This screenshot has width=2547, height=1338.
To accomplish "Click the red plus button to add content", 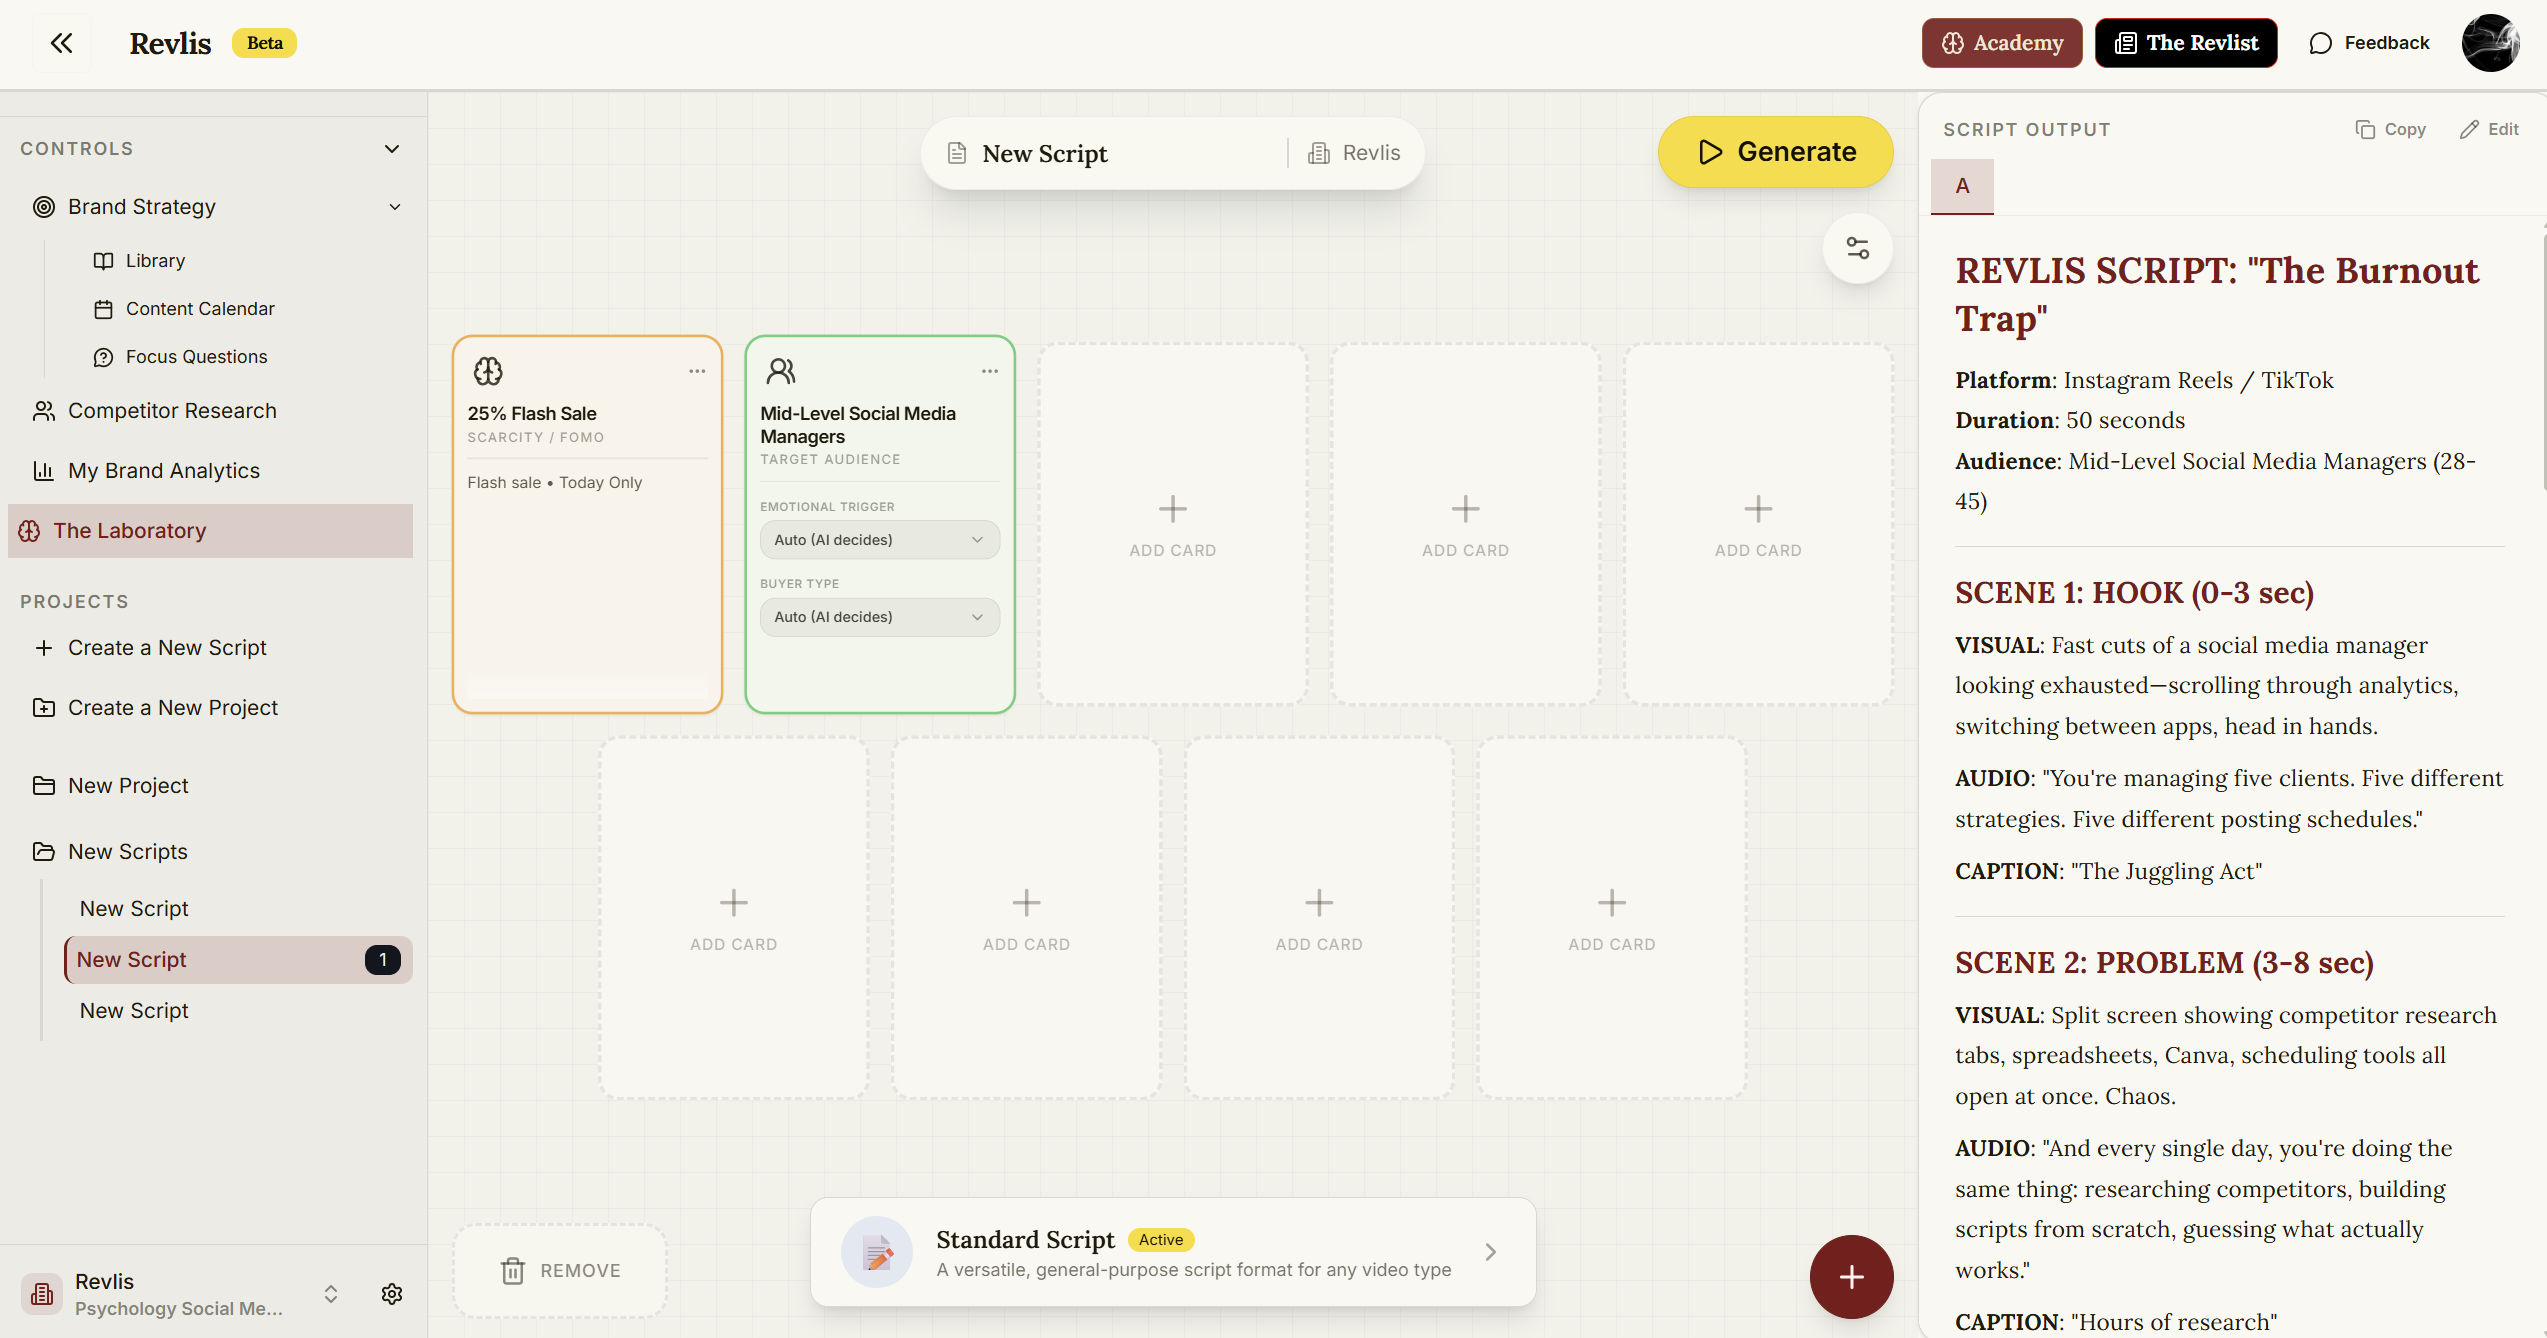I will point(1851,1277).
